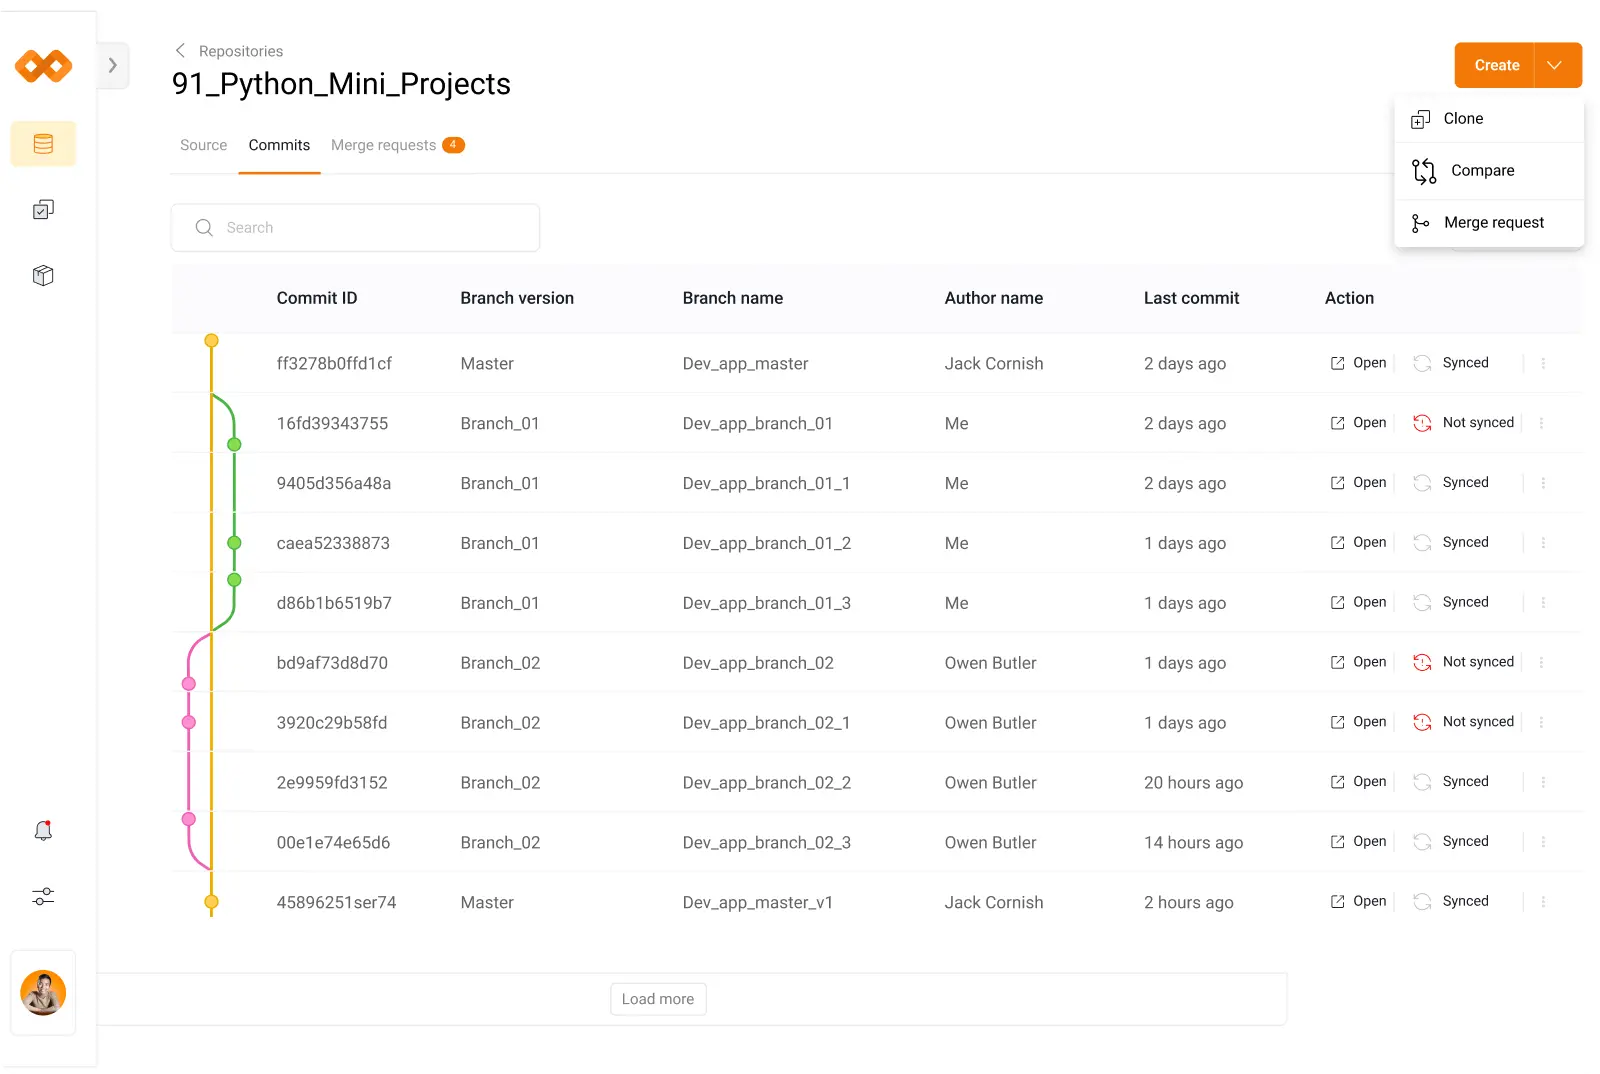The width and height of the screenshot is (1600, 1074).
Task: Click open icon for d86b1b6519b7 row
Action: click(x=1337, y=603)
